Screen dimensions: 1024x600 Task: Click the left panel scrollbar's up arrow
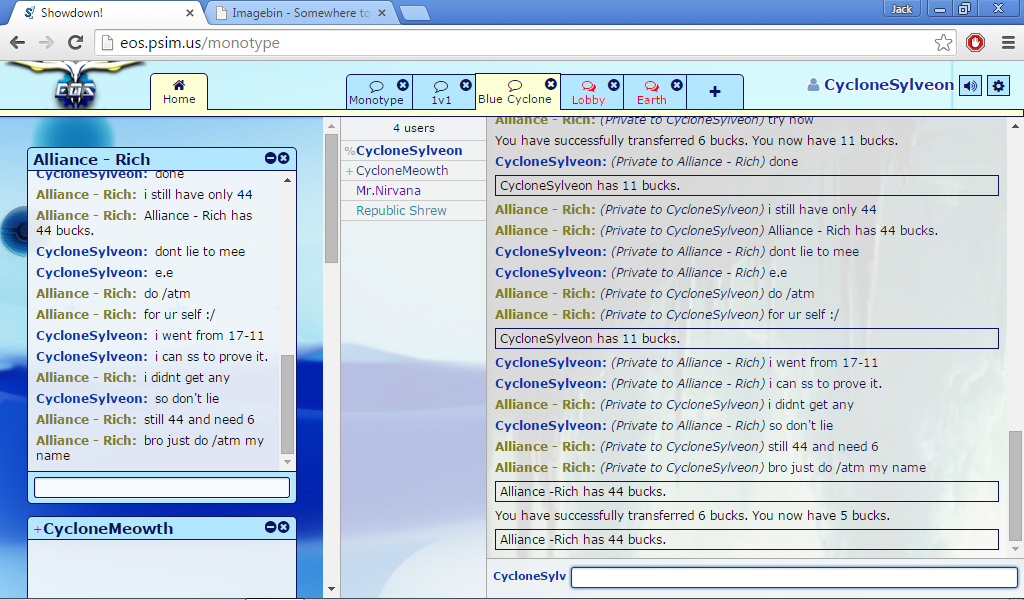point(331,126)
